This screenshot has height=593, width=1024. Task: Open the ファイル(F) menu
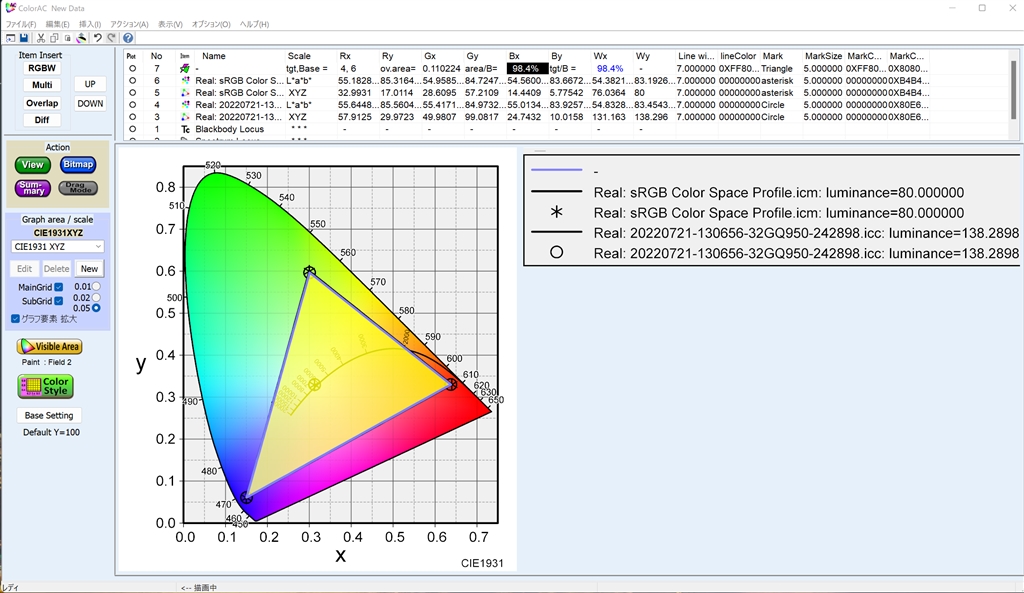tap(21, 24)
